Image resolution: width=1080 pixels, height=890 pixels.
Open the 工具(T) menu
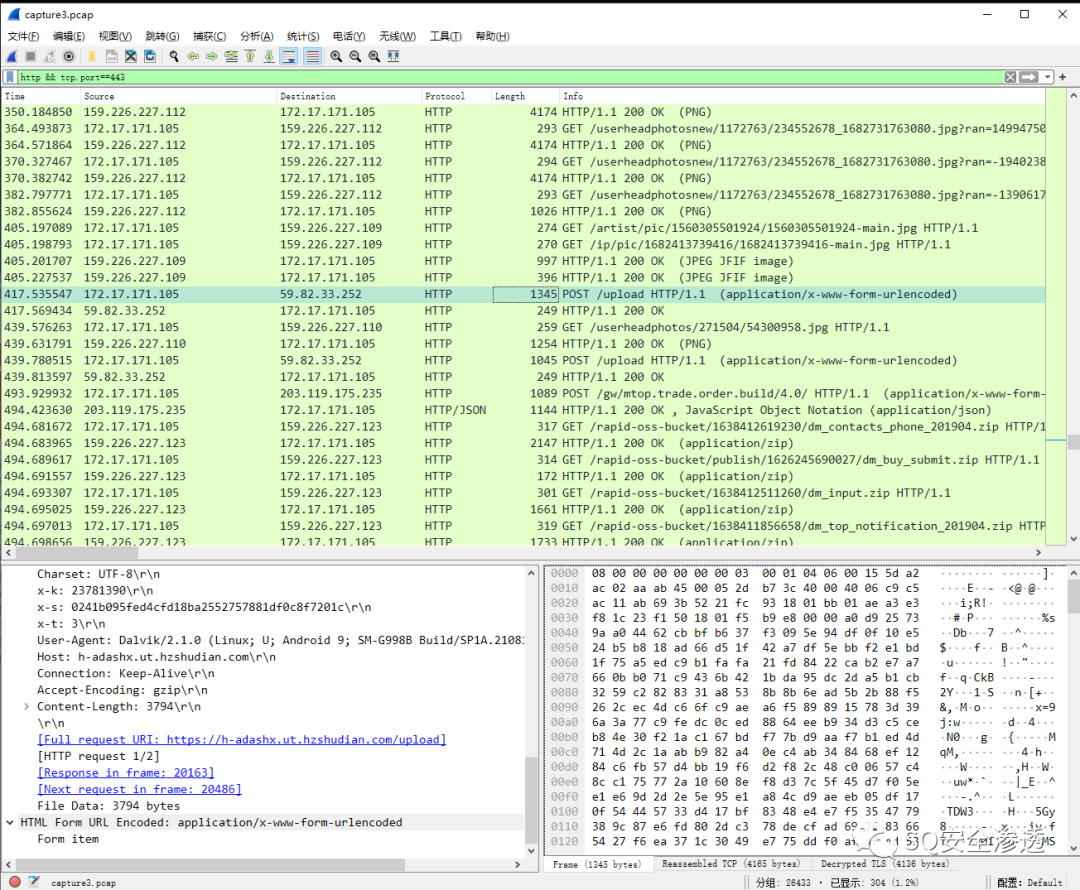coord(446,36)
